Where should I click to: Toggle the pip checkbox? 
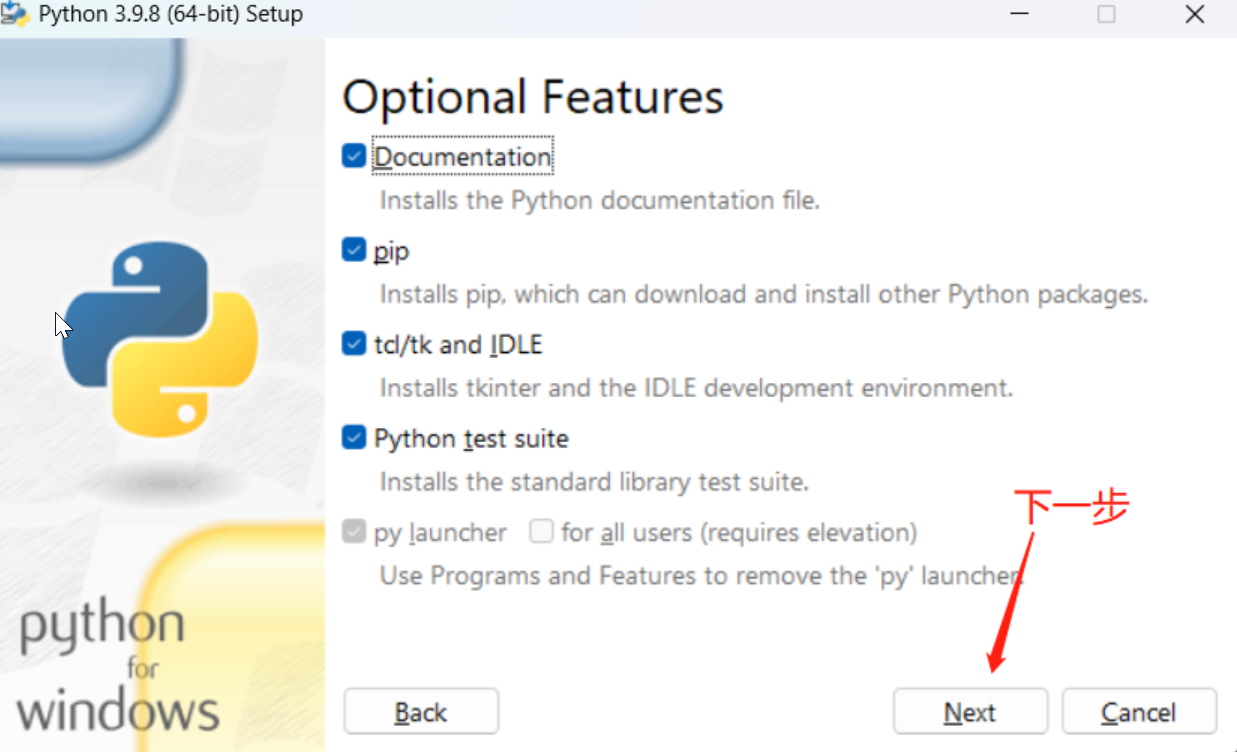coord(354,250)
